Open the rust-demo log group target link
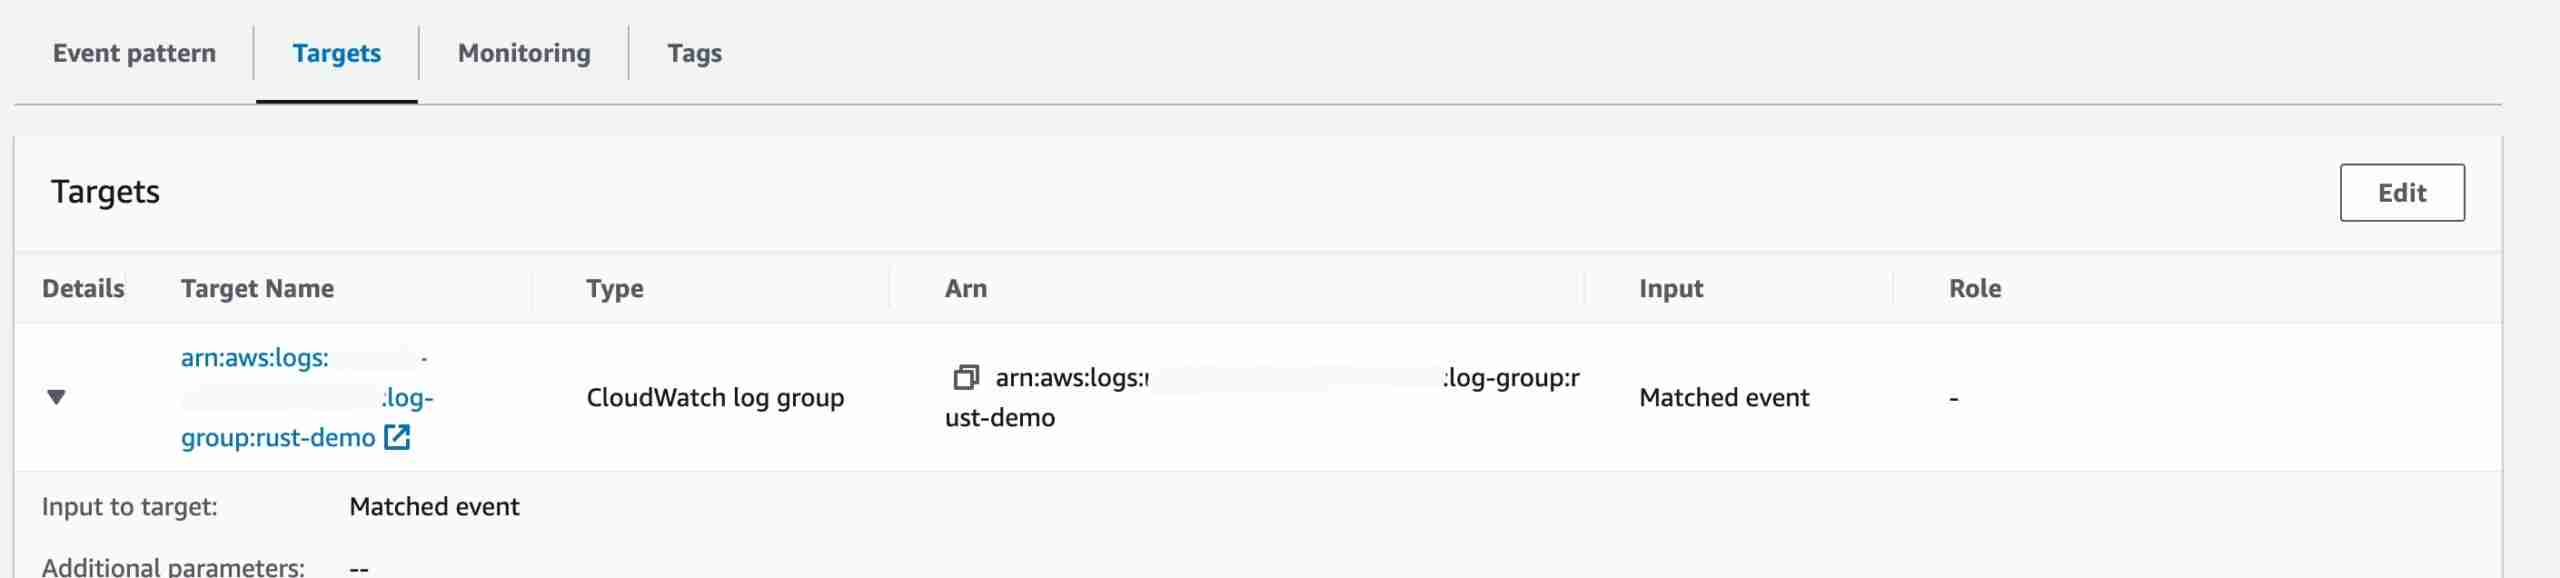Viewport: 2560px width, 578px height. tap(278, 438)
